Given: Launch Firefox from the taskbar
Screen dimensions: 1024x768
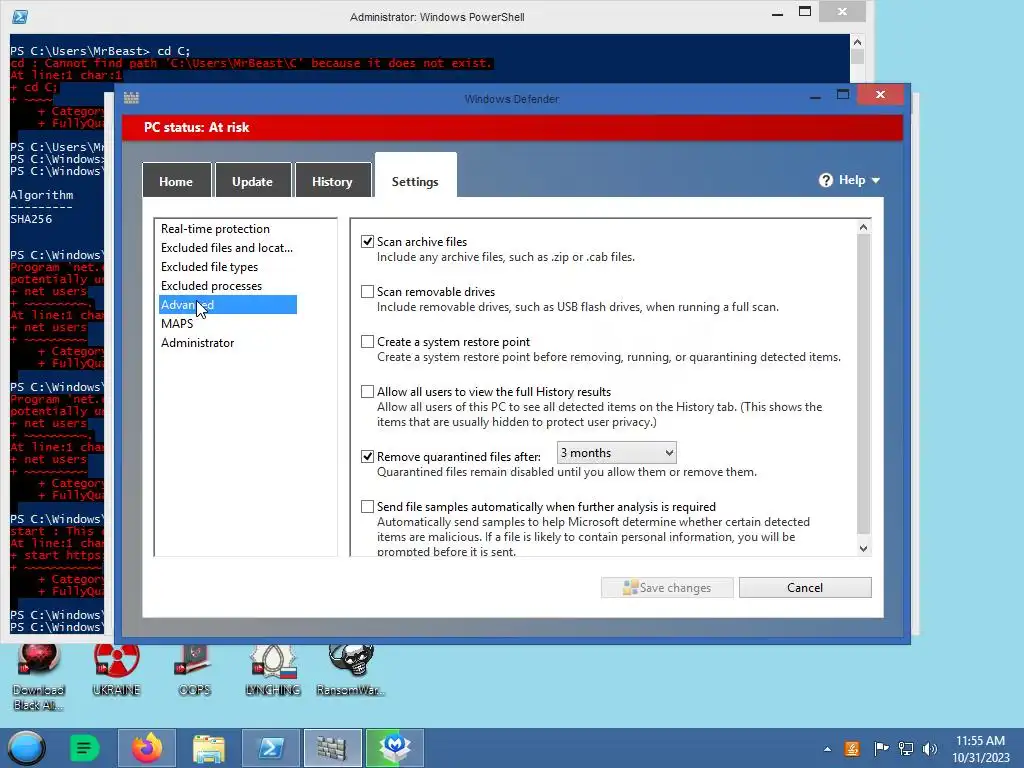Looking at the screenshot, I should [x=147, y=748].
